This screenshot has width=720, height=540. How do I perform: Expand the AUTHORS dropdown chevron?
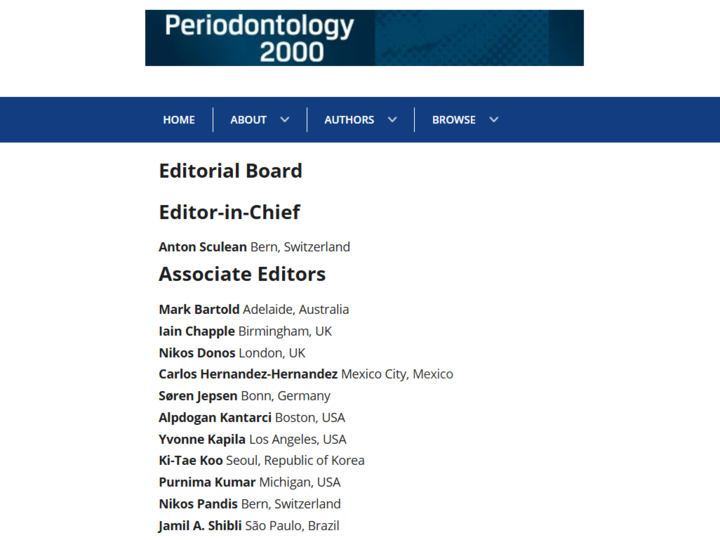click(x=392, y=120)
